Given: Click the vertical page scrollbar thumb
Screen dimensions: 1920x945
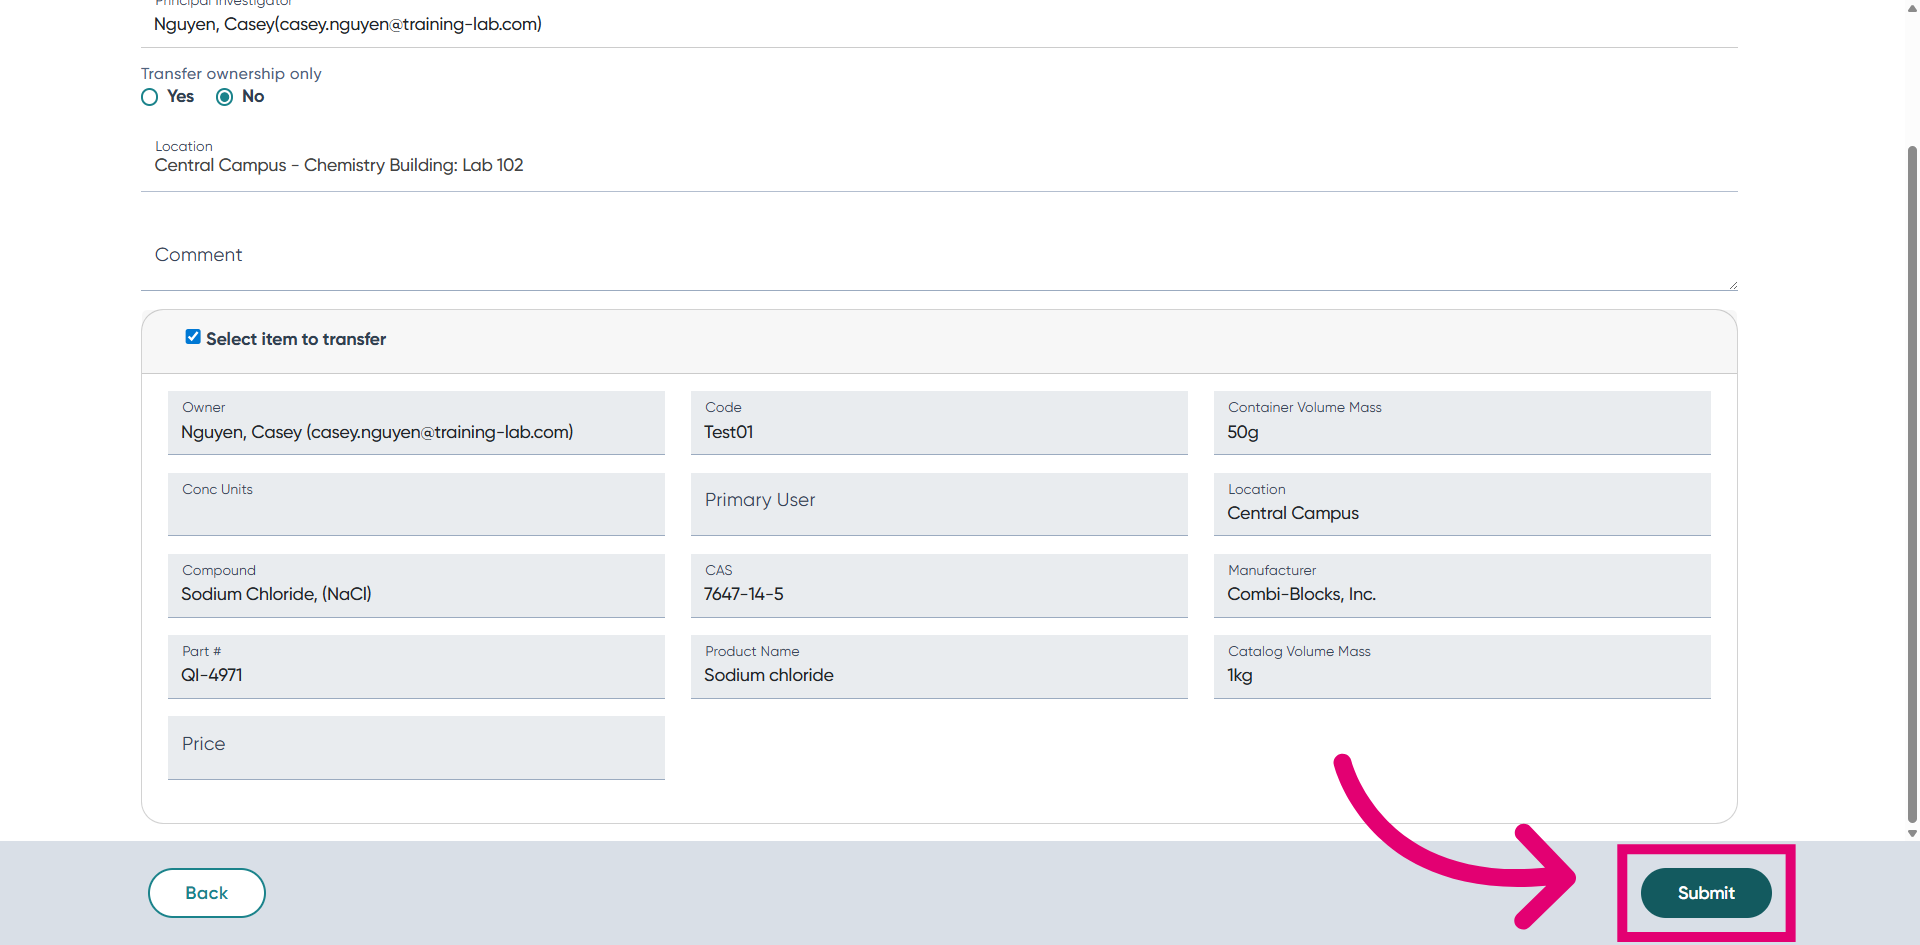Looking at the screenshot, I should (1912, 484).
